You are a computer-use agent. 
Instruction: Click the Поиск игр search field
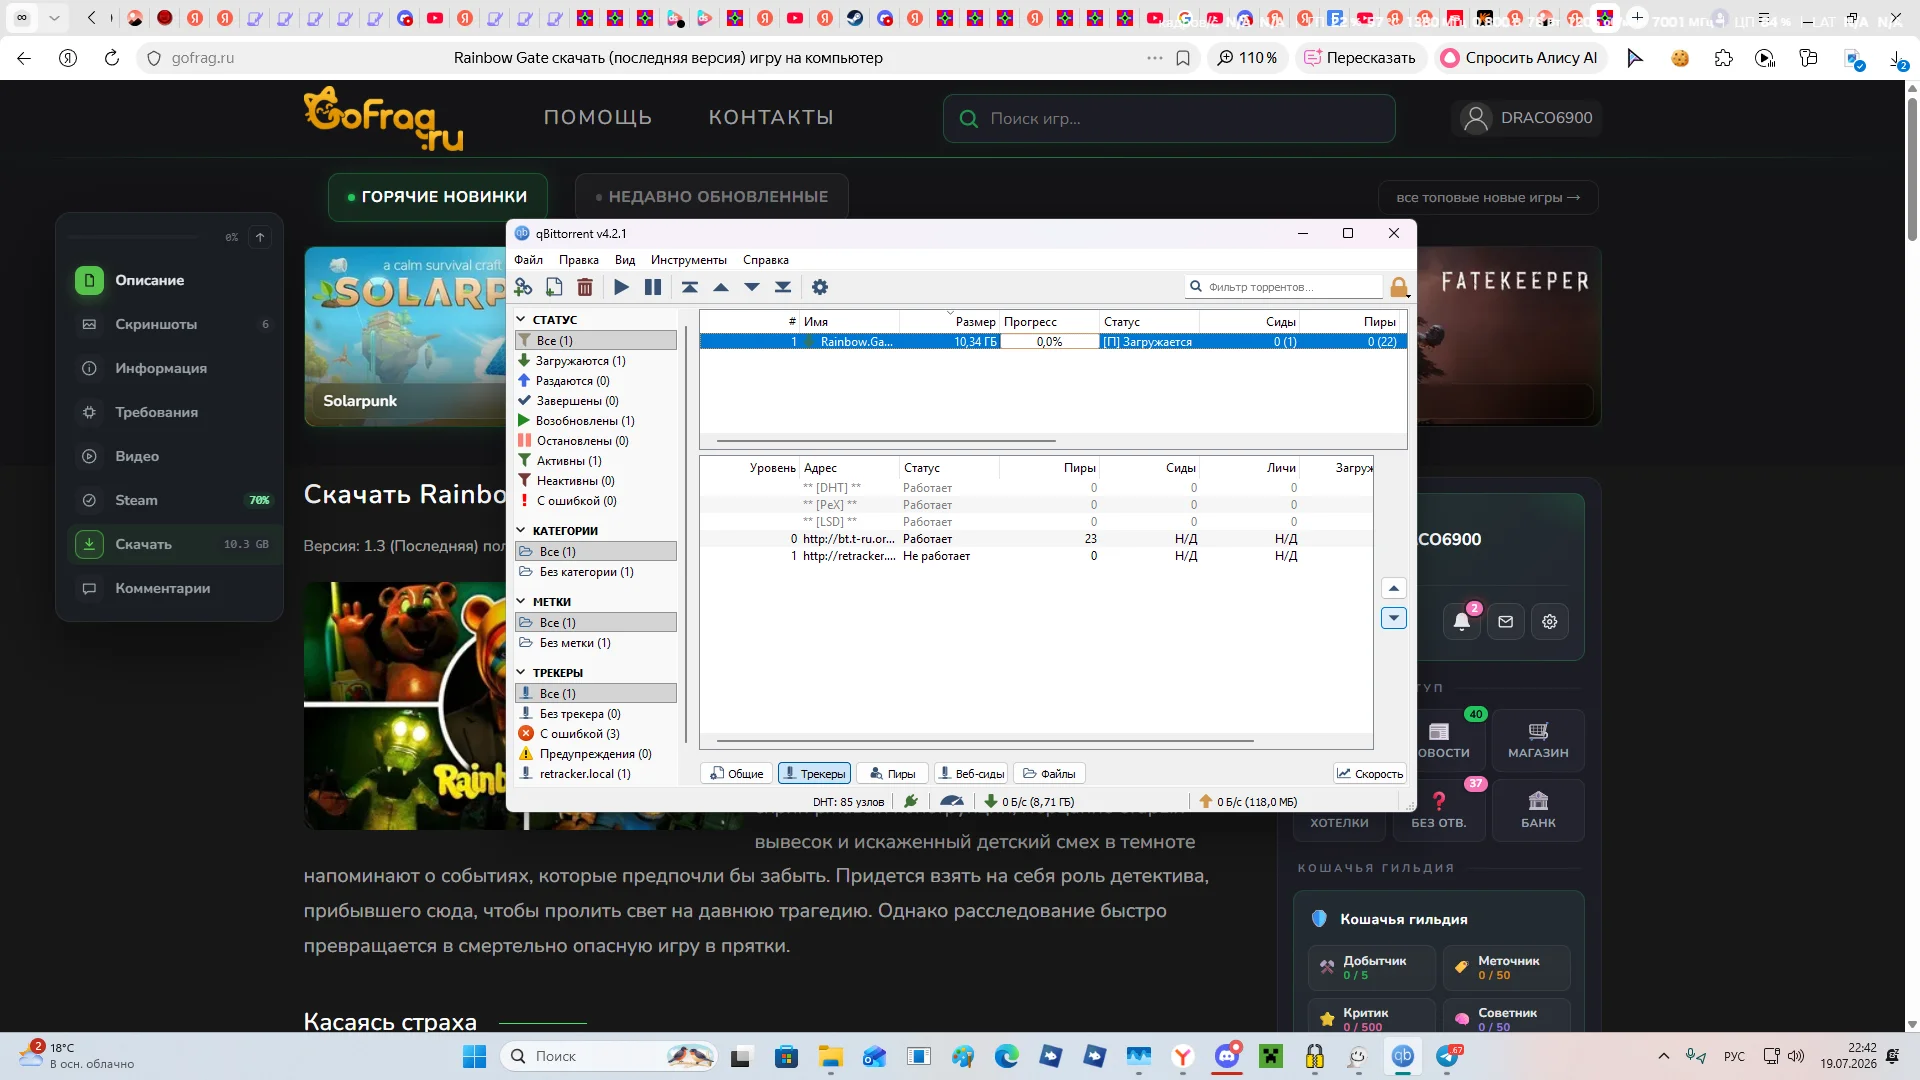pyautogui.click(x=1169, y=118)
